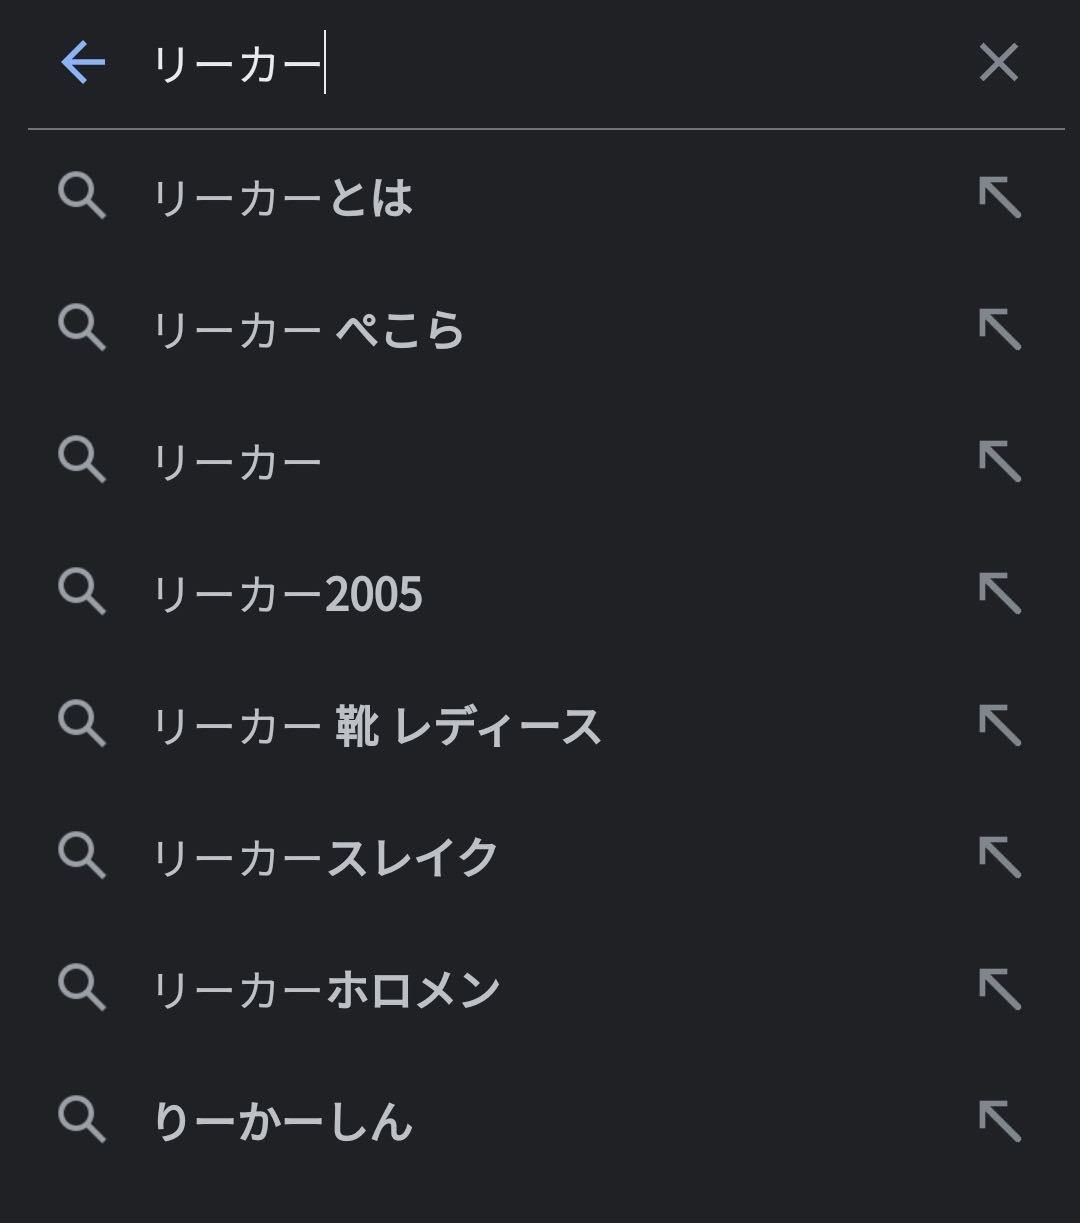Click the magnifier icon next to リーカーとは
Viewport: 1080px width, 1223px height.
tap(82, 196)
